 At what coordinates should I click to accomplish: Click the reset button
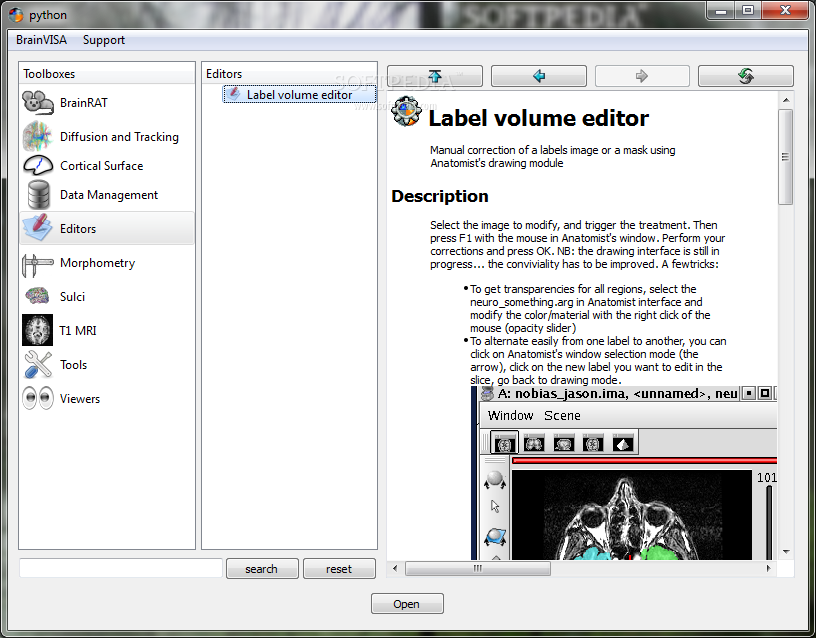tap(339, 569)
